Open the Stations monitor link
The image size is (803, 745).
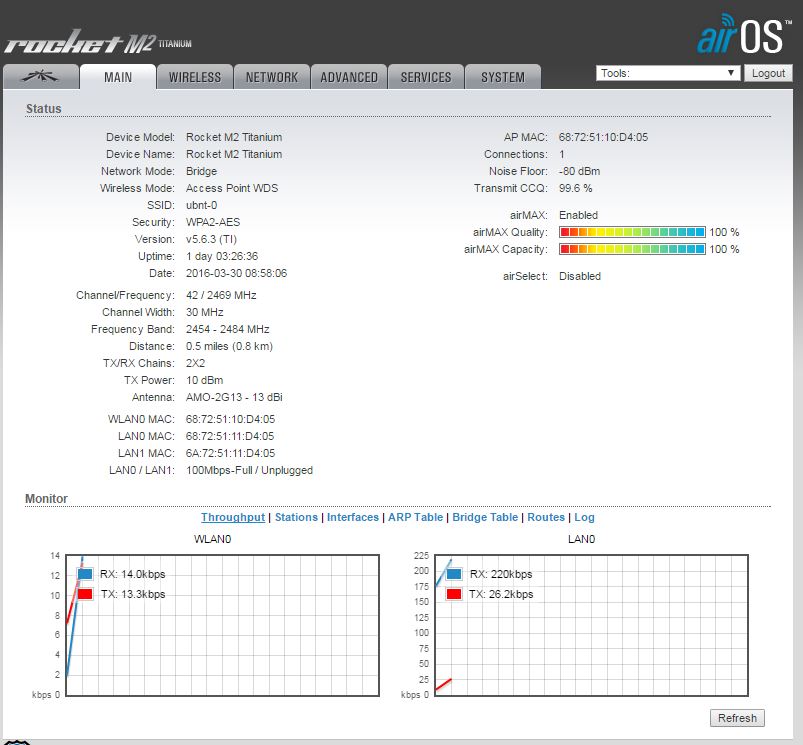pyautogui.click(x=296, y=517)
